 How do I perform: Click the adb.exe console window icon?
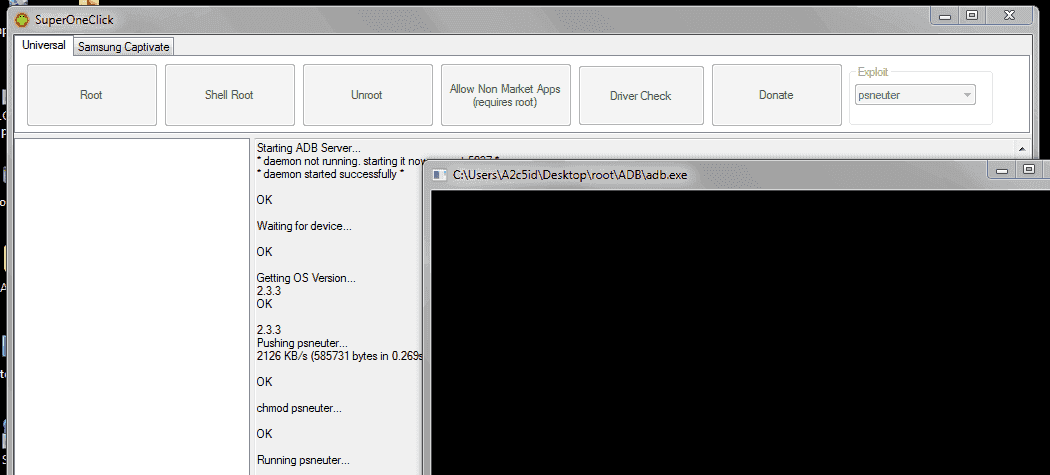[x=439, y=175]
